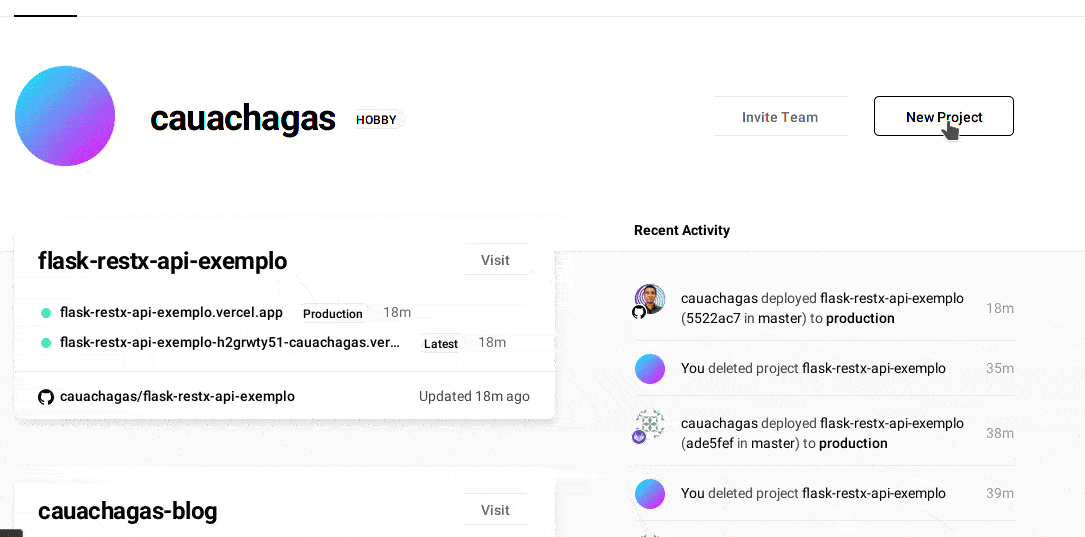Click the bot avatar on the 38m deployment activity
This screenshot has height=537, width=1085.
tap(650, 424)
